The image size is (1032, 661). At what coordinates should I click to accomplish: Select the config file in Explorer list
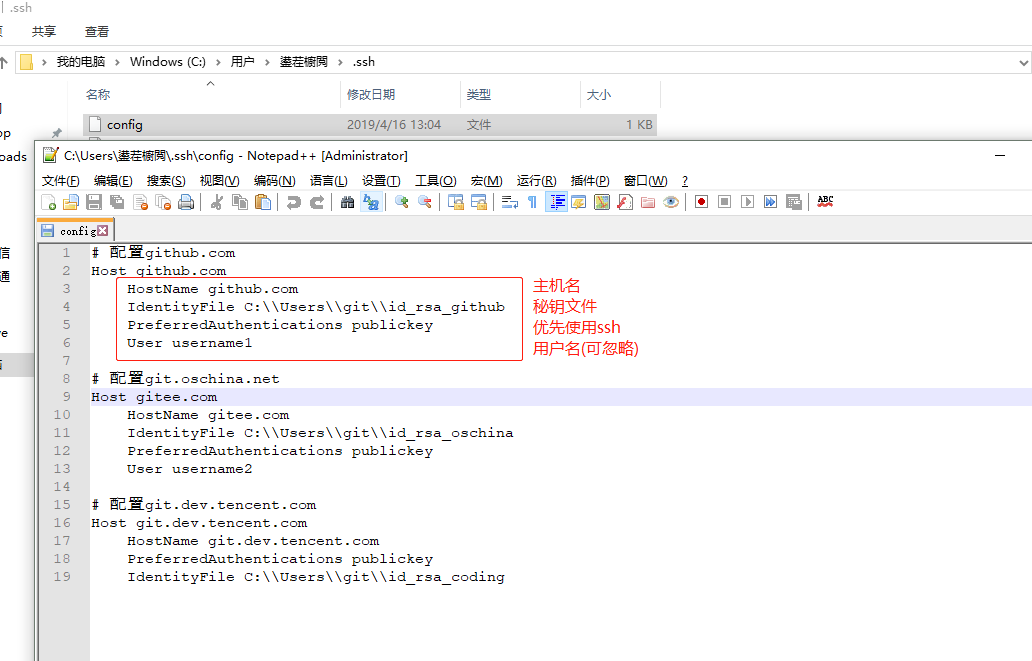point(370,124)
